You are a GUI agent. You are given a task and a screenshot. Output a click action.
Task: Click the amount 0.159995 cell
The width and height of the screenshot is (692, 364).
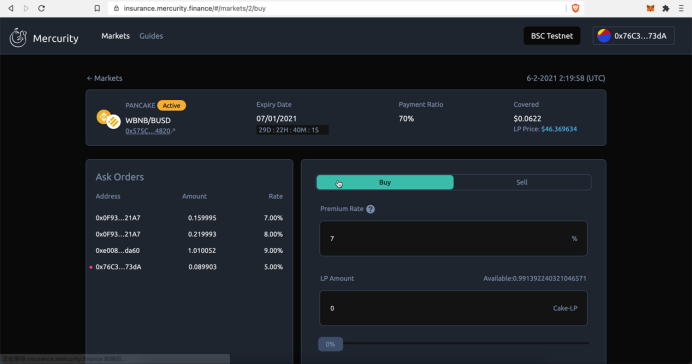(202, 218)
